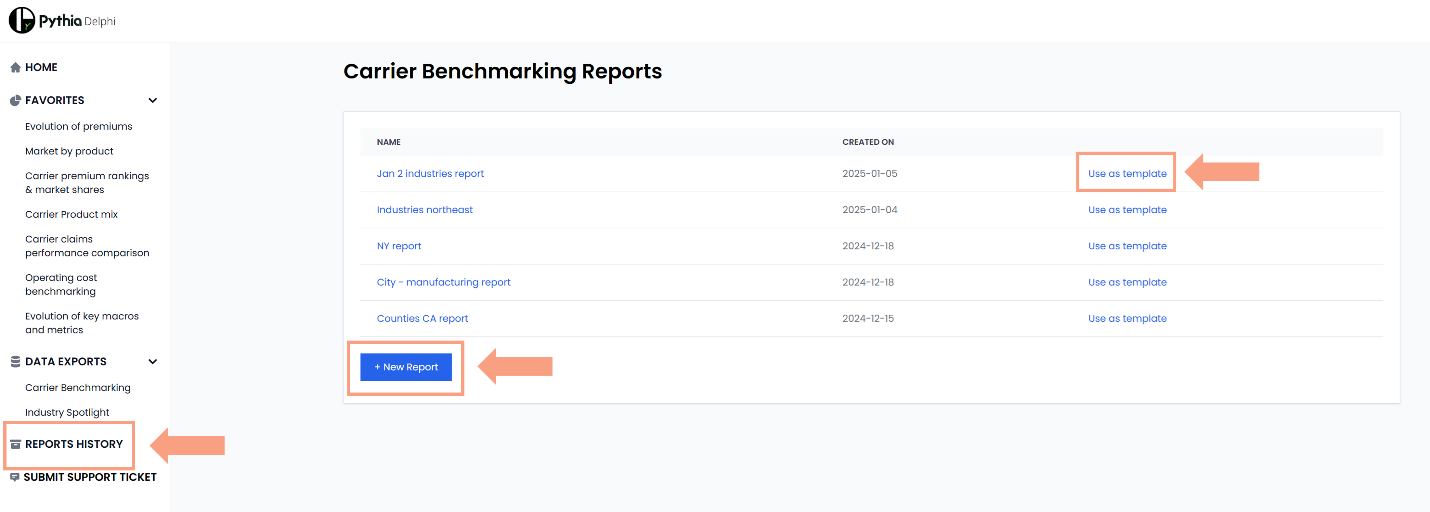The height and width of the screenshot is (512, 1430).
Task: Click the Submit Support Ticket chat icon
Action: point(15,478)
